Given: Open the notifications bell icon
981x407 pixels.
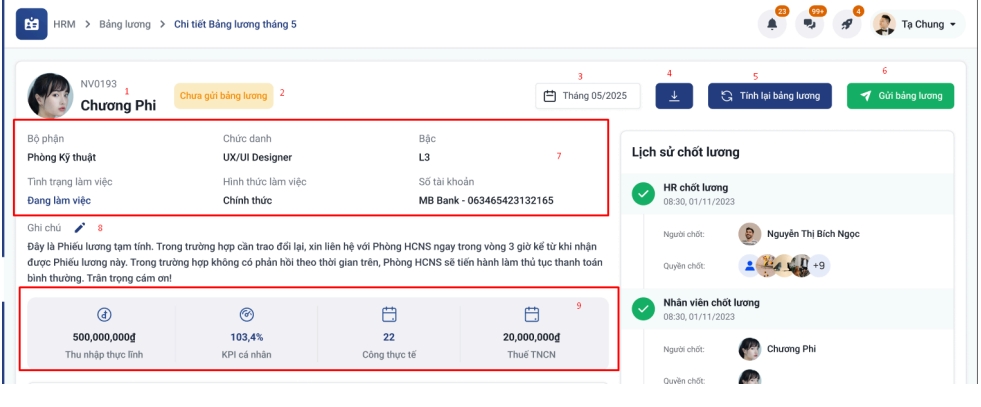Looking at the screenshot, I should click(x=772, y=25).
